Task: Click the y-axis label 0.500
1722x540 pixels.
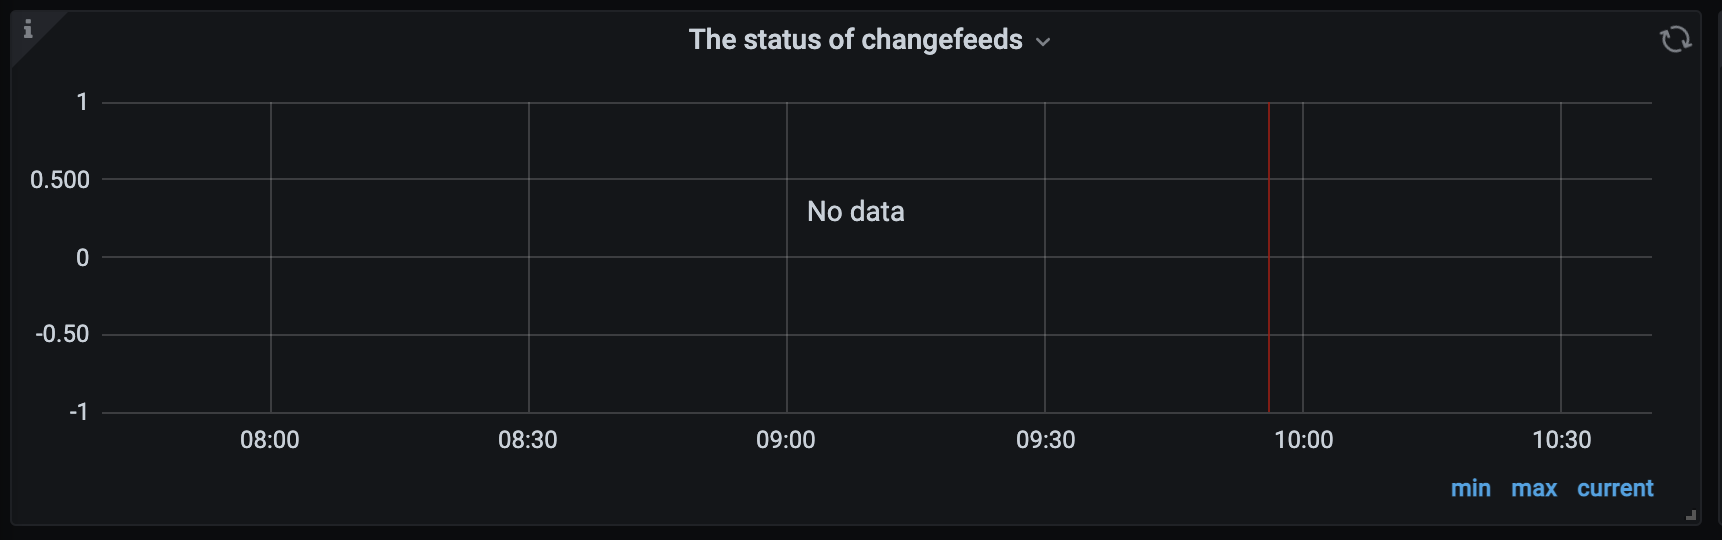Action: [x=60, y=180]
